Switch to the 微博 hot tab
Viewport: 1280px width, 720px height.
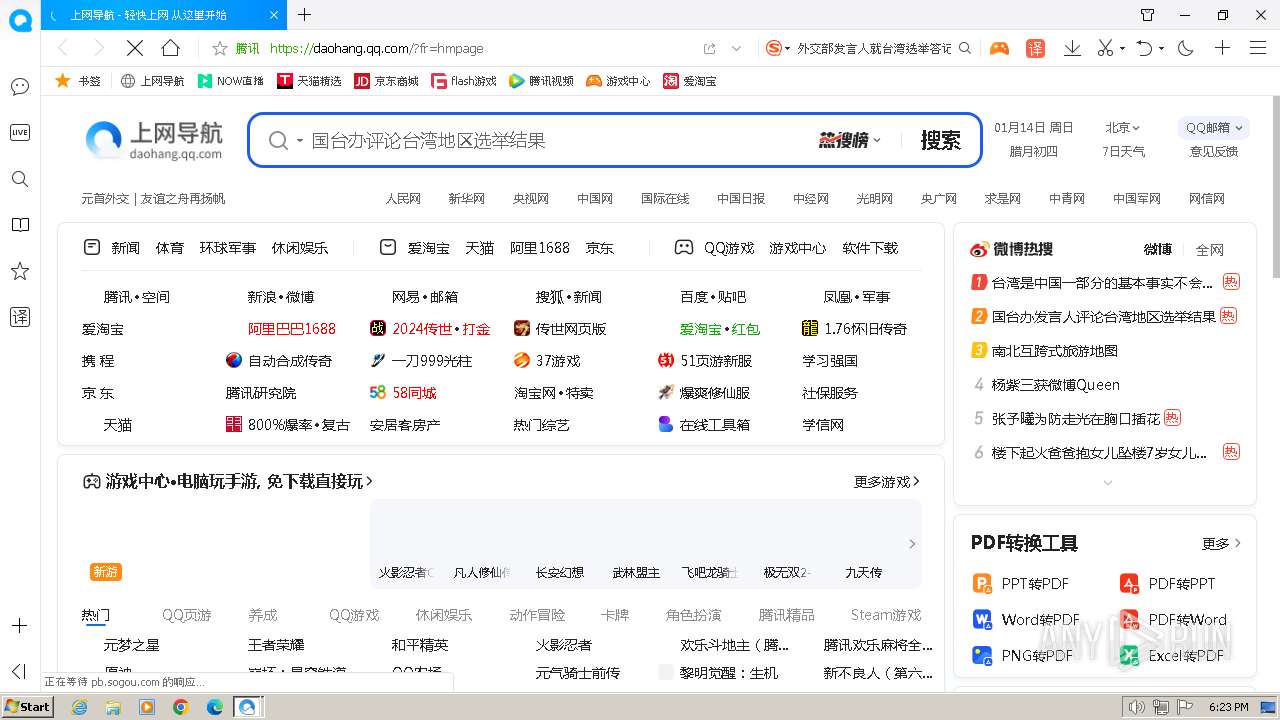(1157, 249)
